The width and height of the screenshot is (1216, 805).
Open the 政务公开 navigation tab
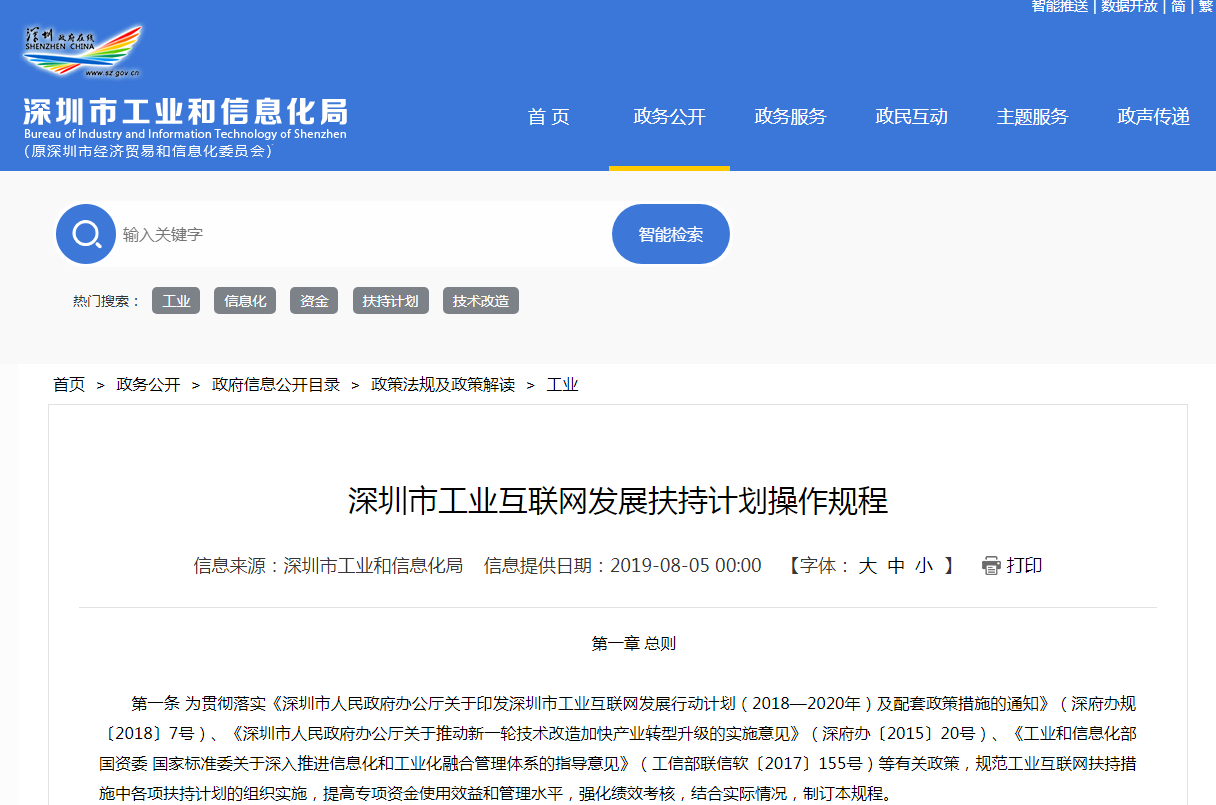coord(669,117)
